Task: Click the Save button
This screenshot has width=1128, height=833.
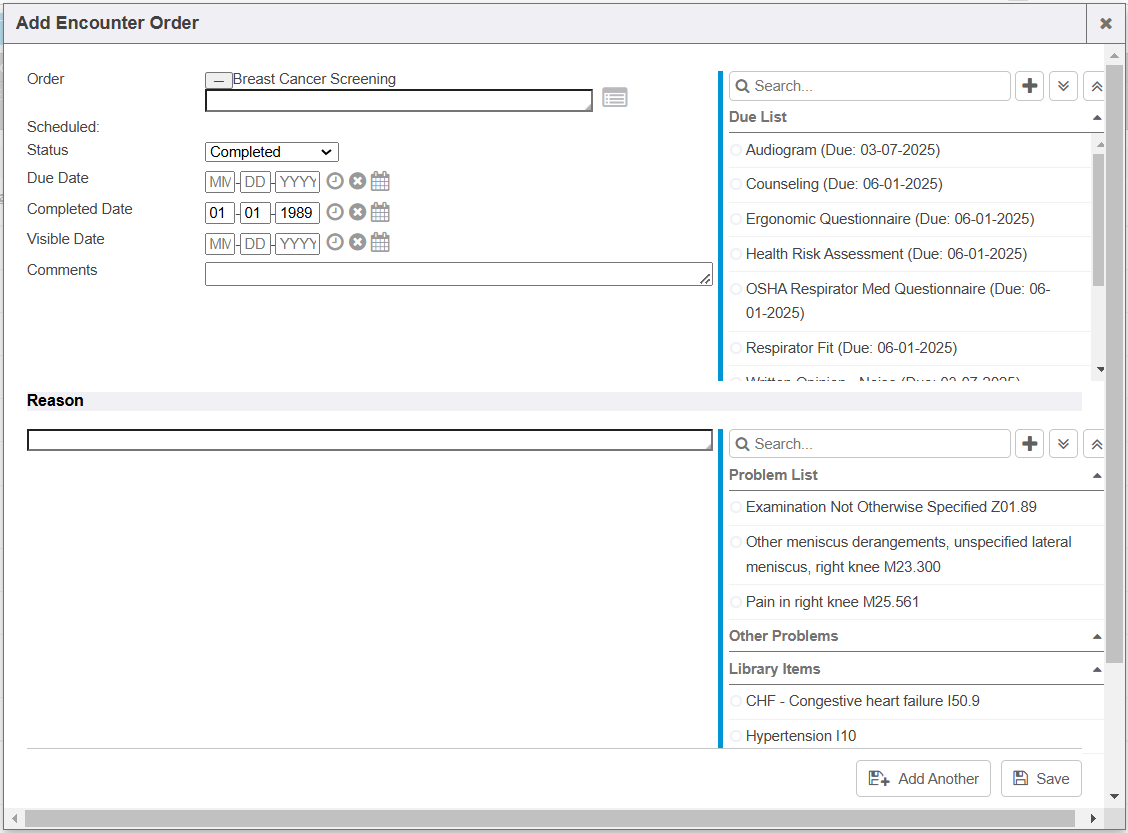Action: (x=1041, y=779)
